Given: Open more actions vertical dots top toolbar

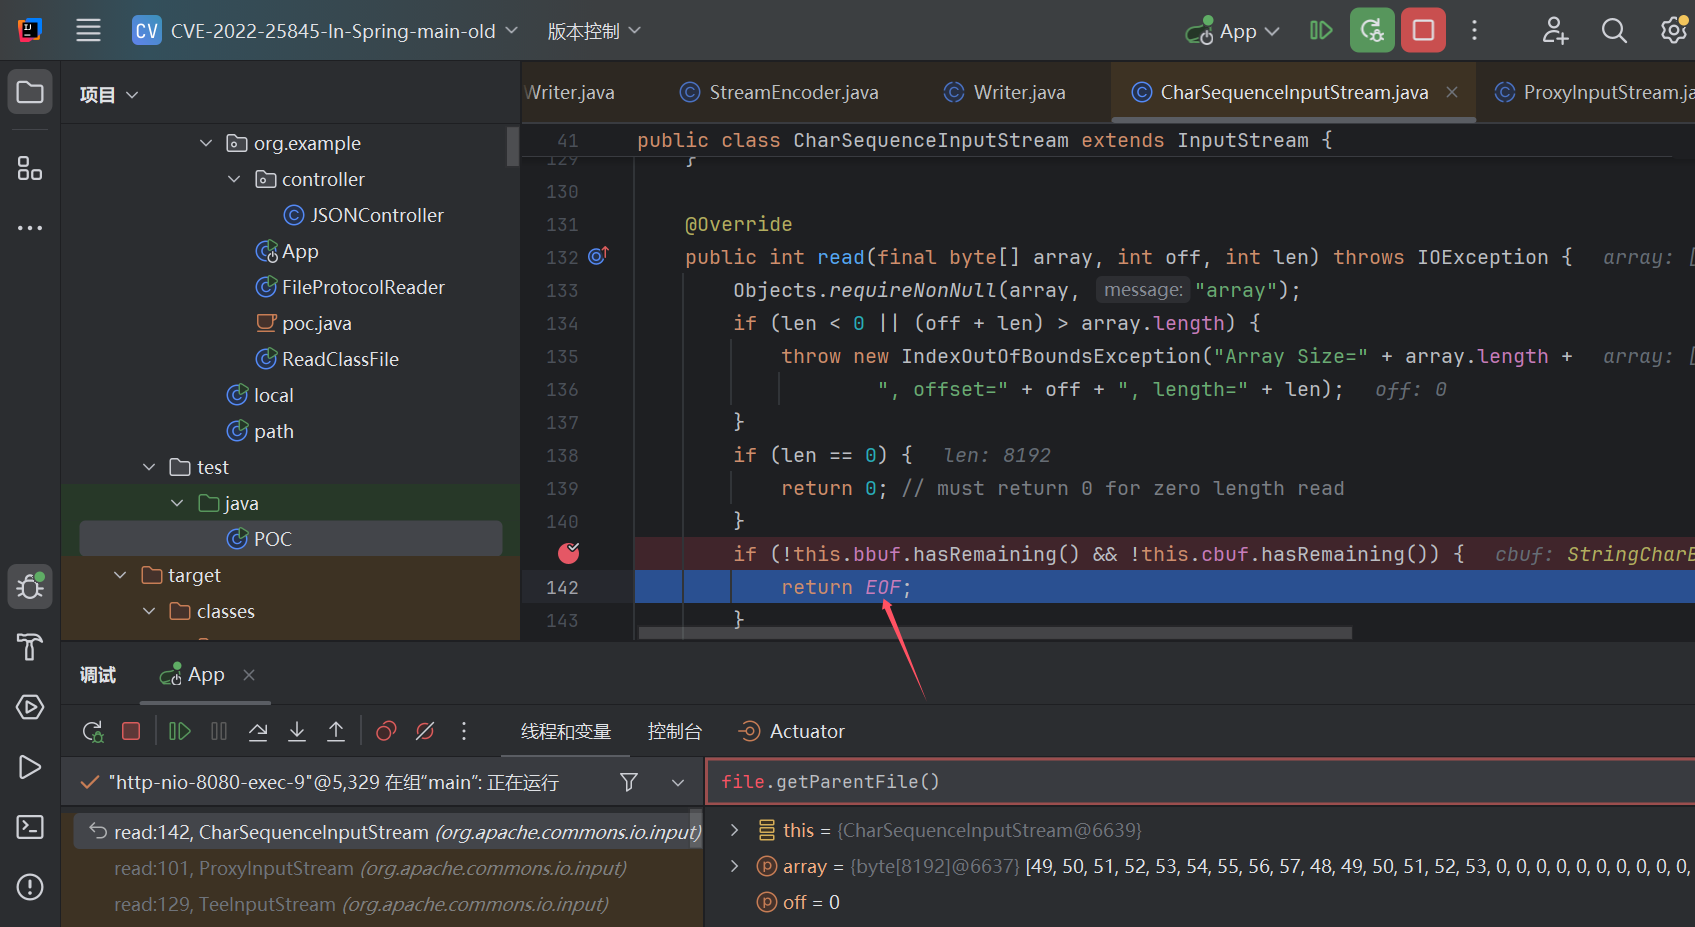Looking at the screenshot, I should coord(1474,30).
